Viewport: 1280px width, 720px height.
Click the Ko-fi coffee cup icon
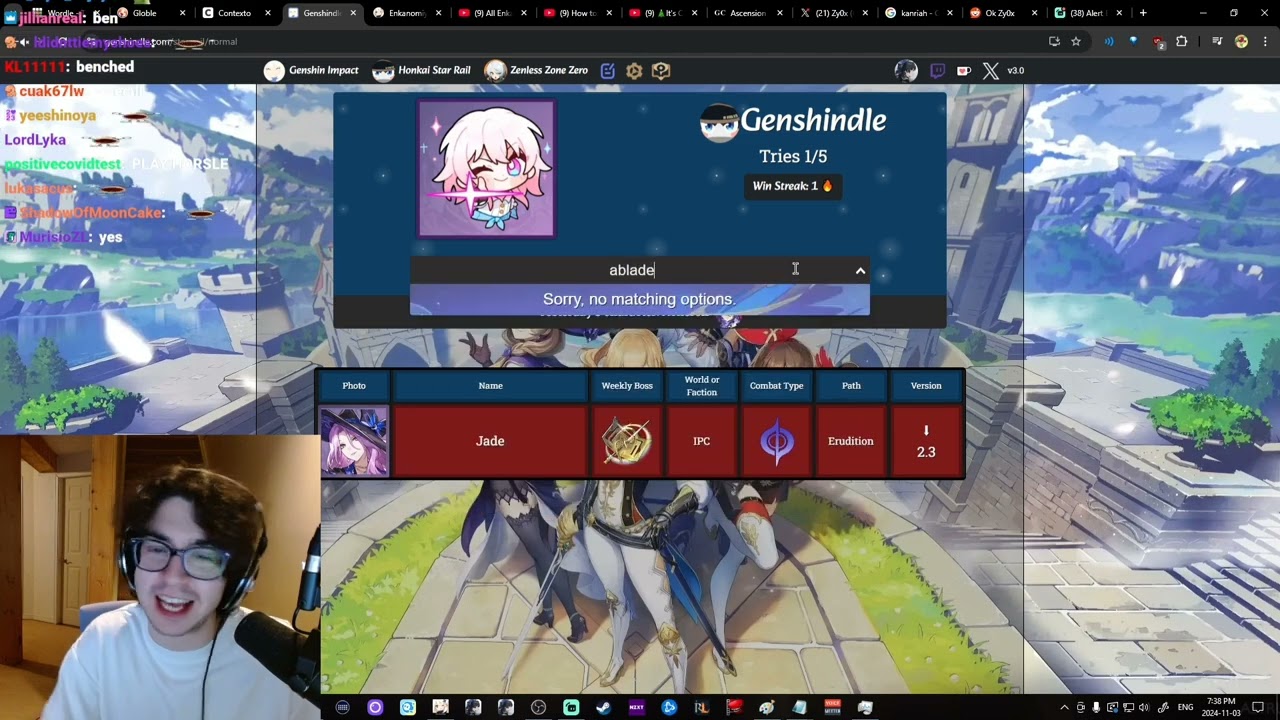(x=964, y=71)
